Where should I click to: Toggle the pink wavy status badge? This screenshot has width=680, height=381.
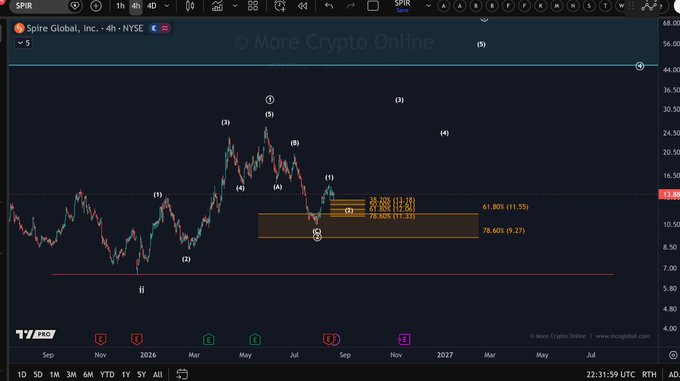tap(165, 29)
